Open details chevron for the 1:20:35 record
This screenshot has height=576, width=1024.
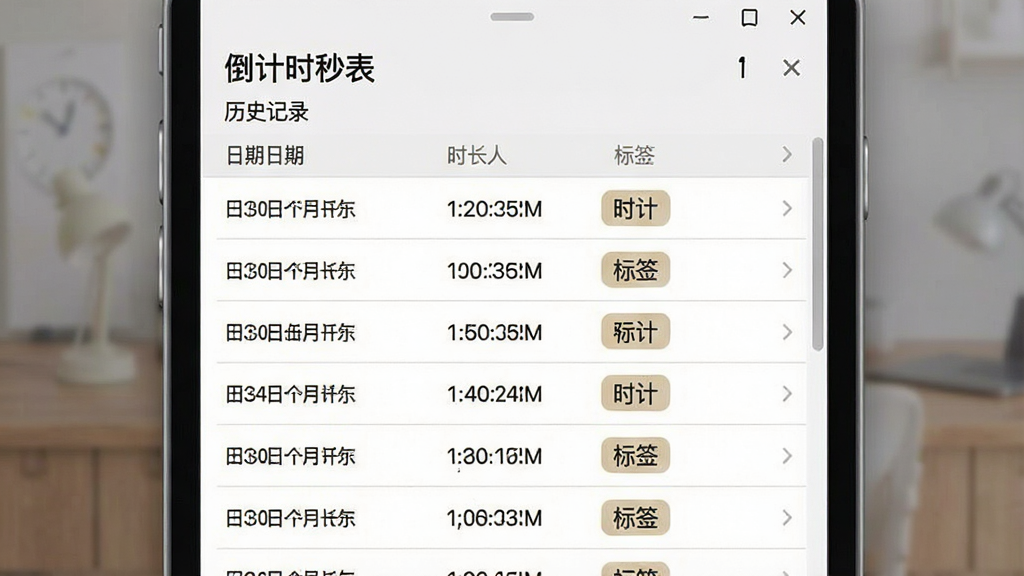[x=787, y=208]
